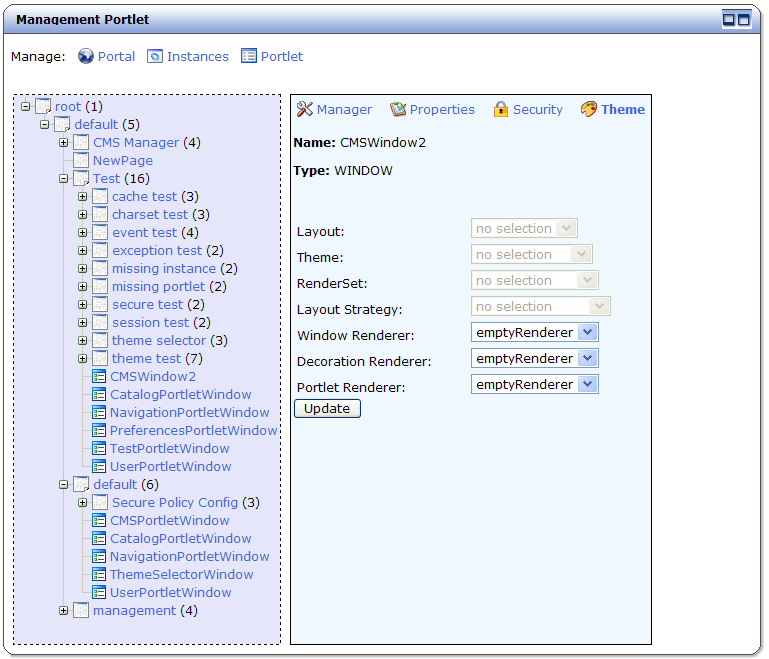Open the Decoration Renderer dropdown
Image resolution: width=769 pixels, height=659 pixels.
tap(587, 359)
